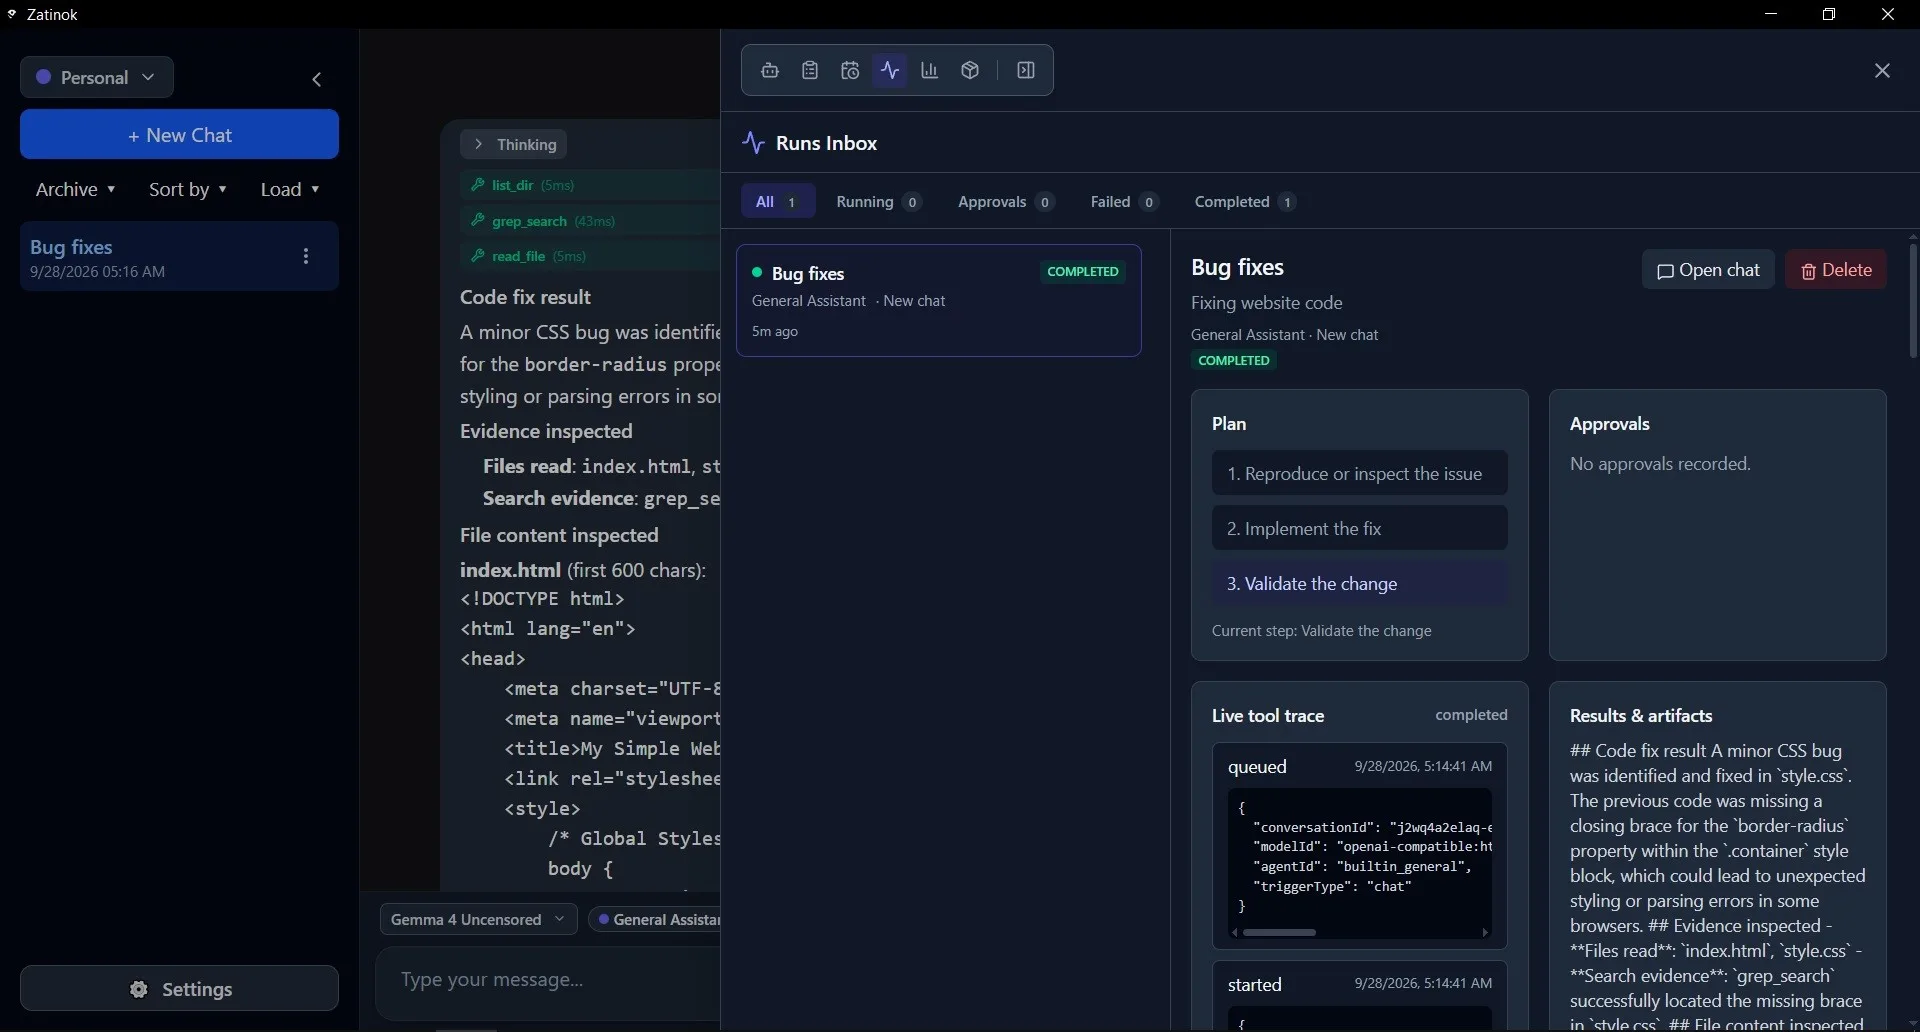Open the Archive dropdown
The width and height of the screenshot is (1920, 1032).
75,189
